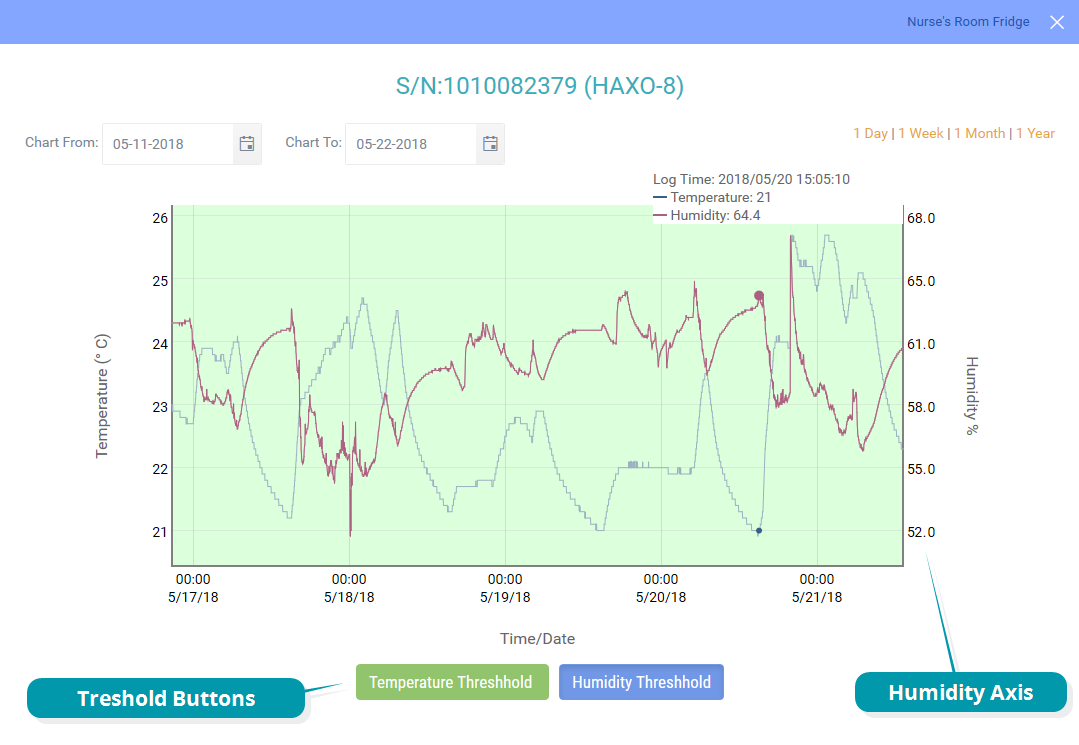
Task: Select the 1 Day range
Action: 870,133
